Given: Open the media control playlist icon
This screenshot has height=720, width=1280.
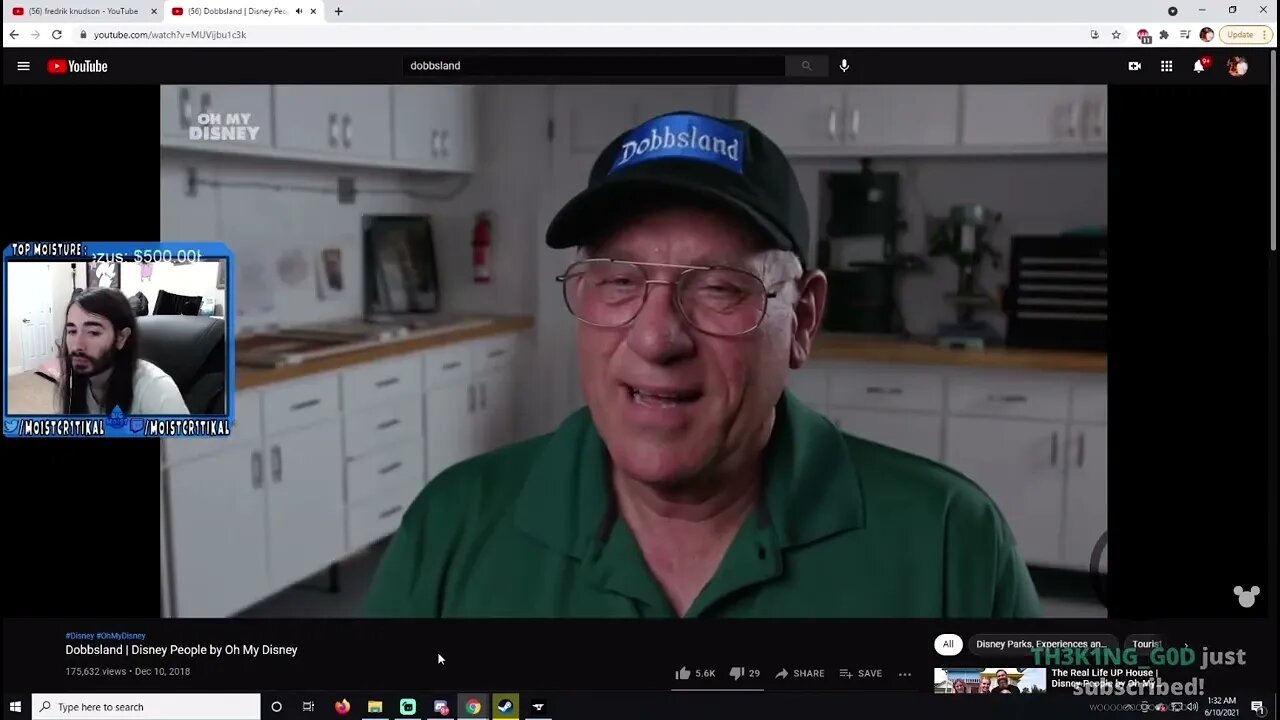Looking at the screenshot, I should click(x=1185, y=35).
